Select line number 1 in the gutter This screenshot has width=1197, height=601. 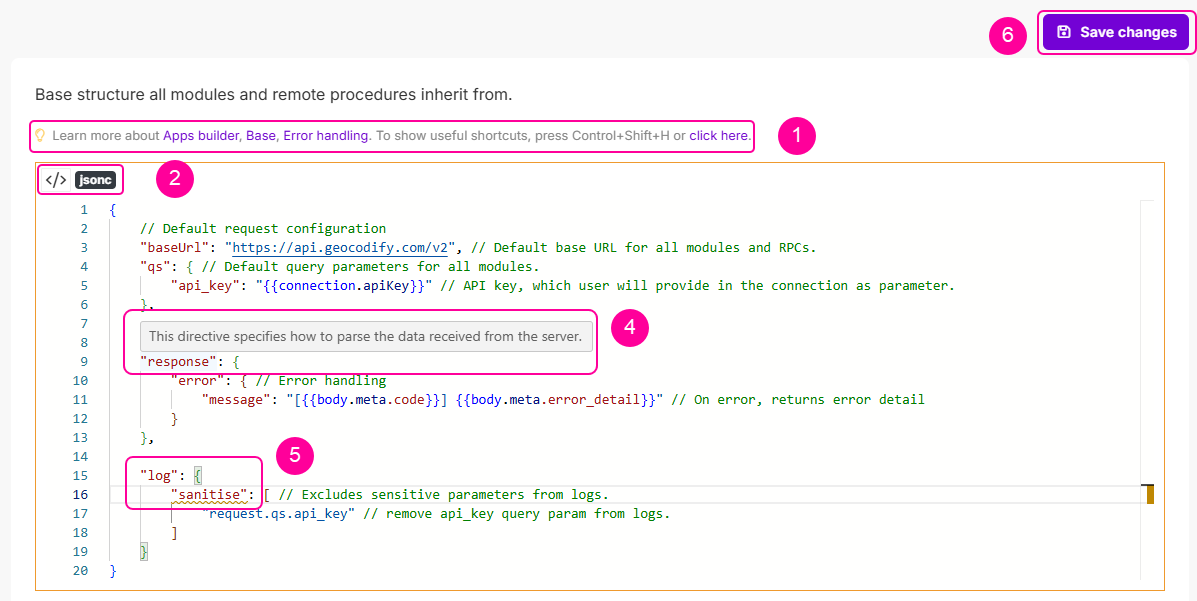coord(84,209)
